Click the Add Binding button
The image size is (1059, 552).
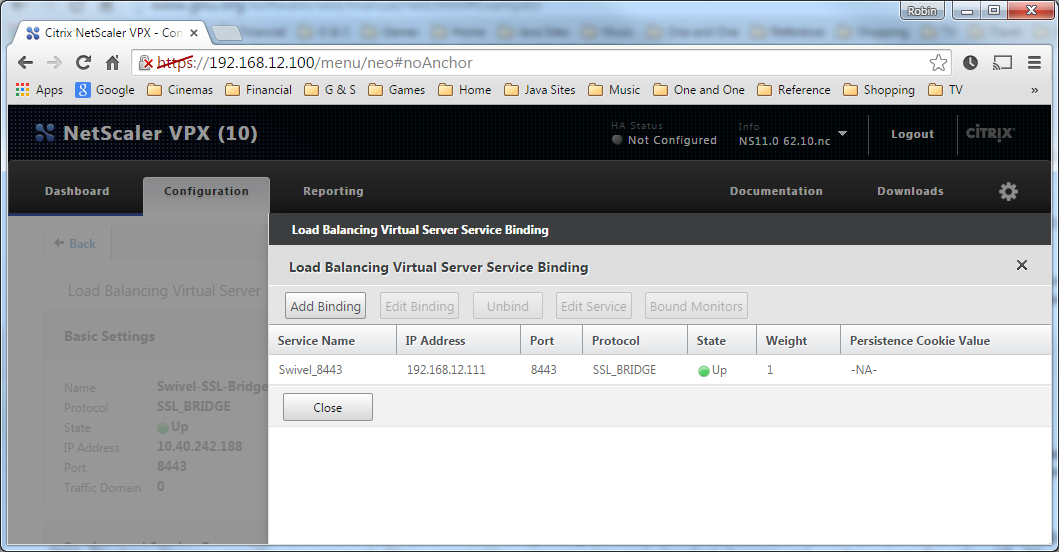tap(325, 306)
